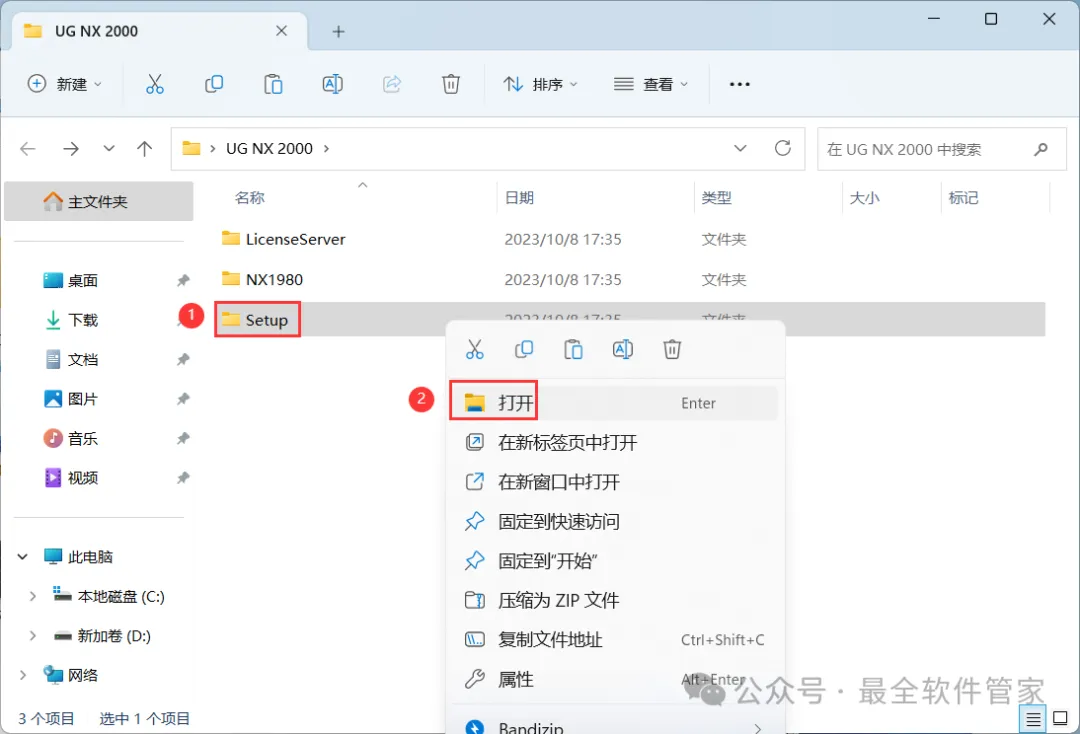This screenshot has width=1080, height=734.
Task: Go back with the left arrow
Action: [28, 149]
